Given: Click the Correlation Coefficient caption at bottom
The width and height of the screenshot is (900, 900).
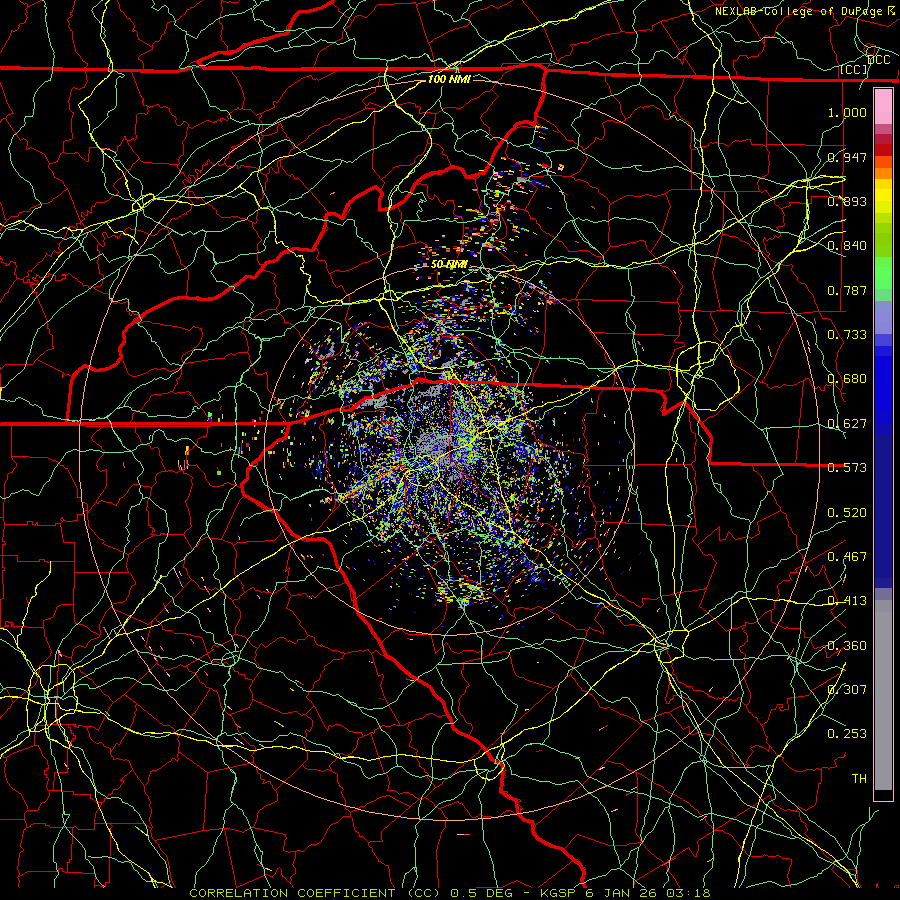Looking at the screenshot, I should point(449,893).
